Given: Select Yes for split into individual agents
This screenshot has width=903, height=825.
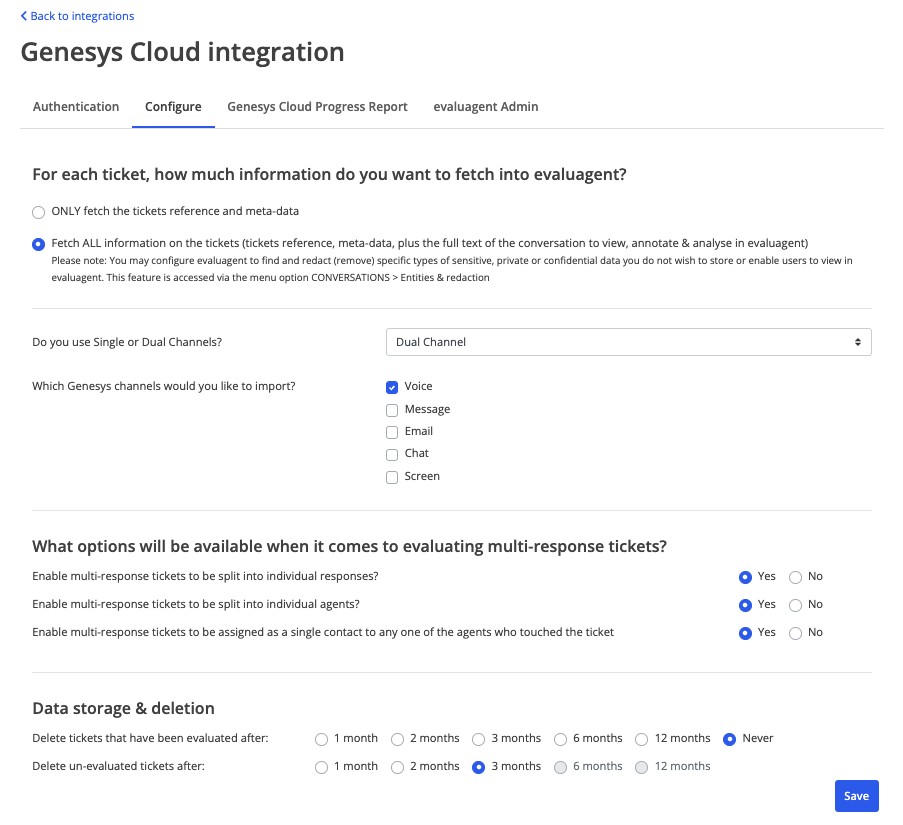Looking at the screenshot, I should (745, 605).
